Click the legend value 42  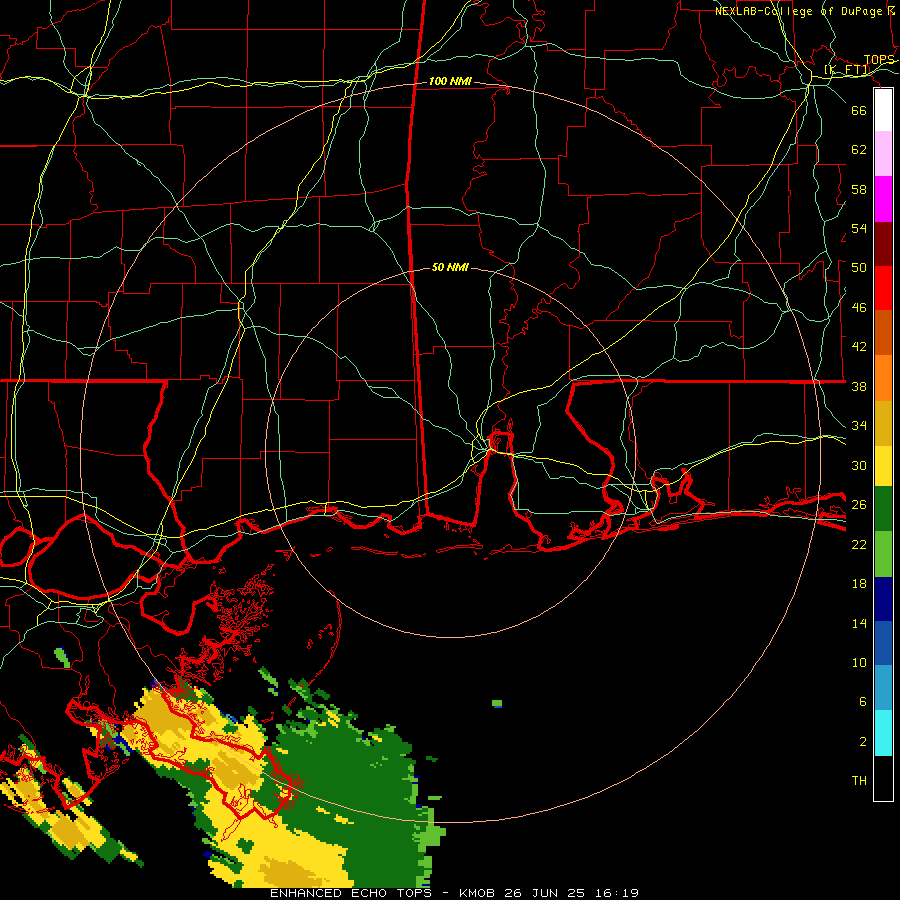pyautogui.click(x=859, y=347)
